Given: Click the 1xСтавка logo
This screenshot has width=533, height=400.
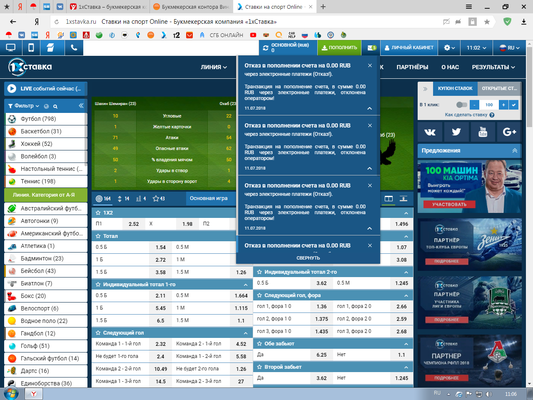Looking at the screenshot, I should click(30, 67).
